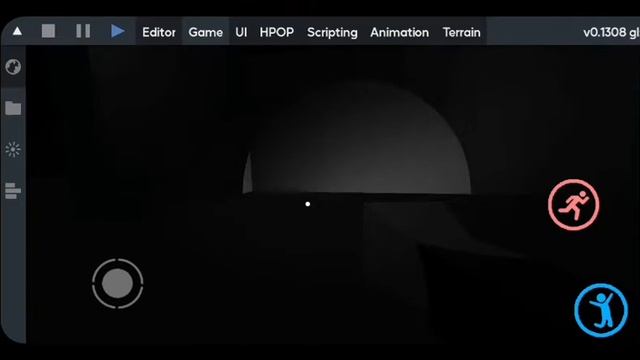Open the lighting sun icon in sidebar
The width and height of the screenshot is (640, 360).
pyautogui.click(x=13, y=150)
